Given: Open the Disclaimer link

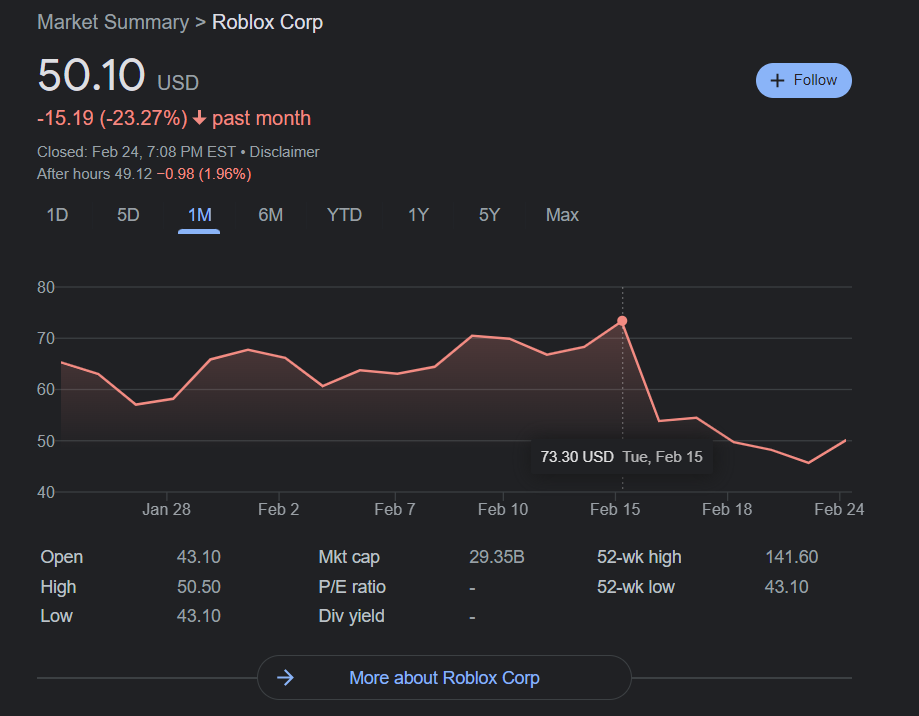Looking at the screenshot, I should (x=284, y=152).
